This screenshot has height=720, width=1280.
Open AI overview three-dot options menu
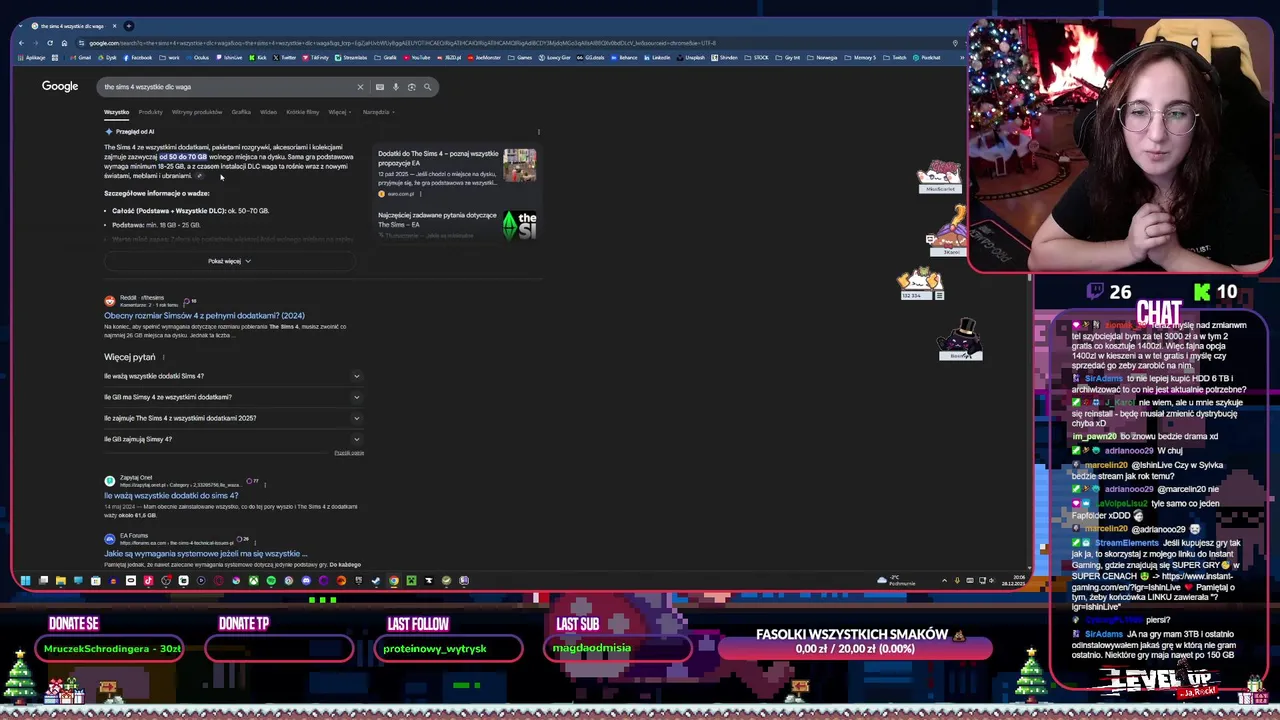538,132
